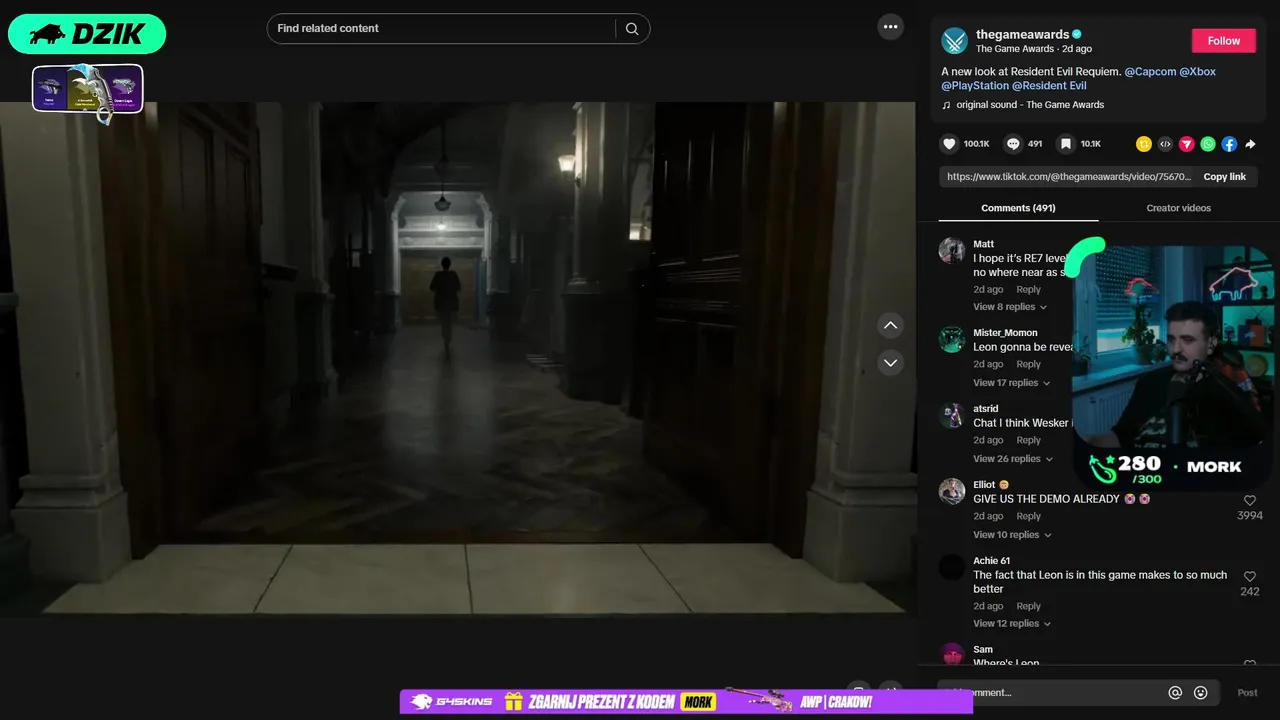This screenshot has height=720, width=1280.
Task: Reply to Achie 61's comment
Action: (x=1028, y=606)
